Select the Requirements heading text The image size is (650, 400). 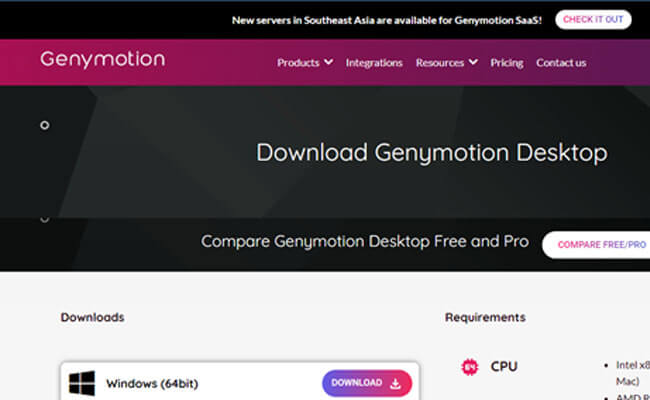click(x=485, y=318)
